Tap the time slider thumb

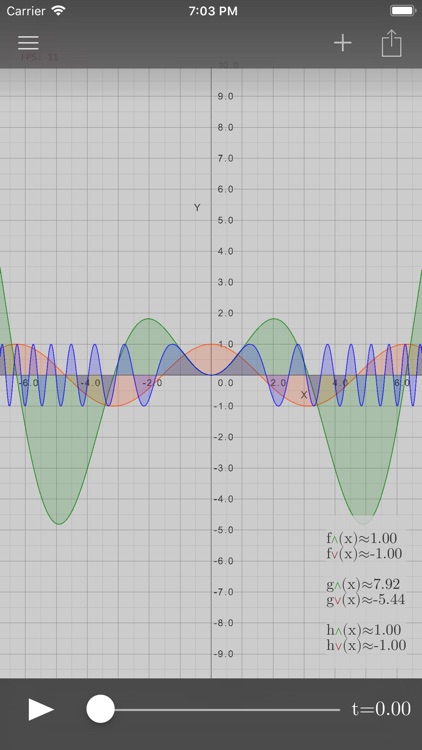tap(100, 709)
